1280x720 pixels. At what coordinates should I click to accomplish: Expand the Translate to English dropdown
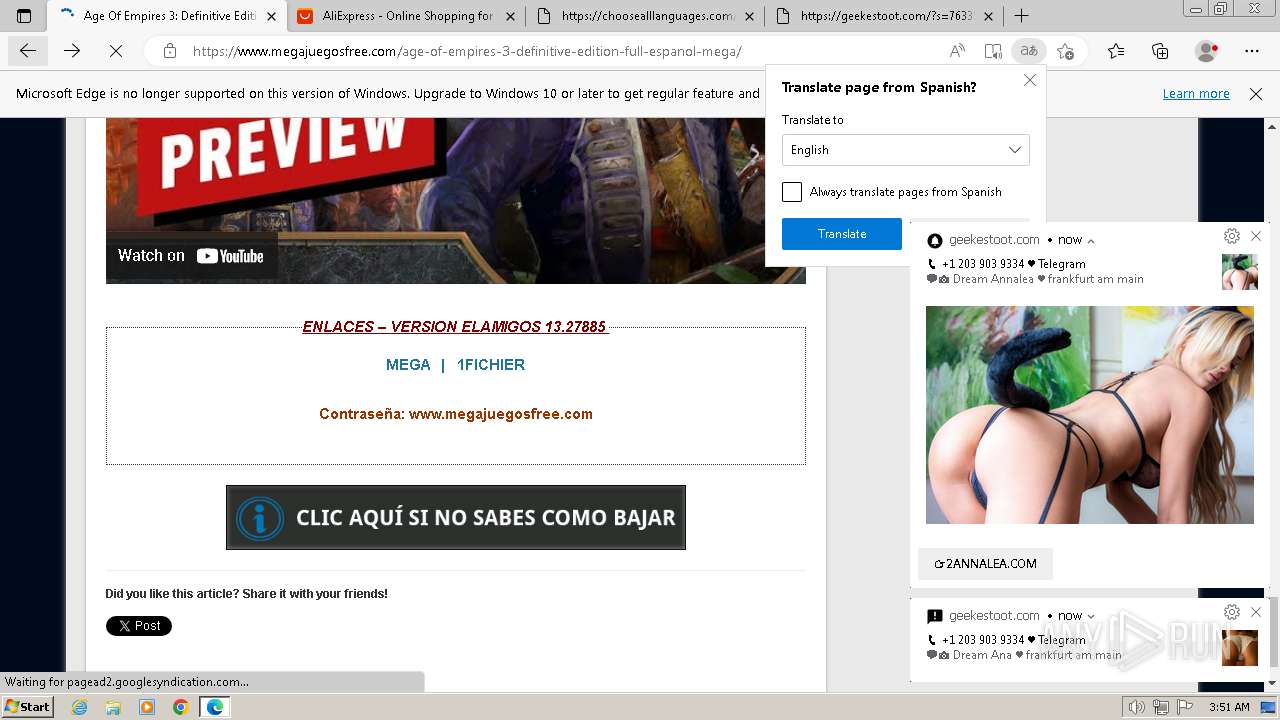pyautogui.click(x=906, y=150)
